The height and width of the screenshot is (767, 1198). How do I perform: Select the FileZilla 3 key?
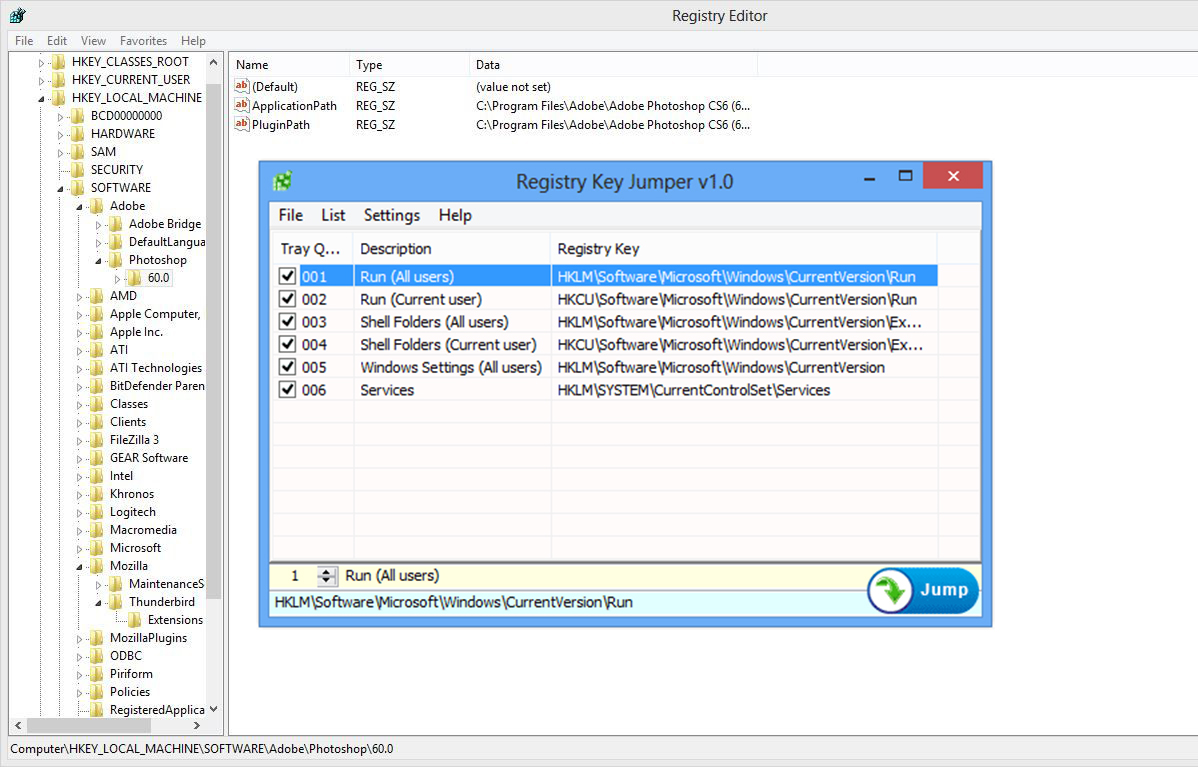(134, 440)
